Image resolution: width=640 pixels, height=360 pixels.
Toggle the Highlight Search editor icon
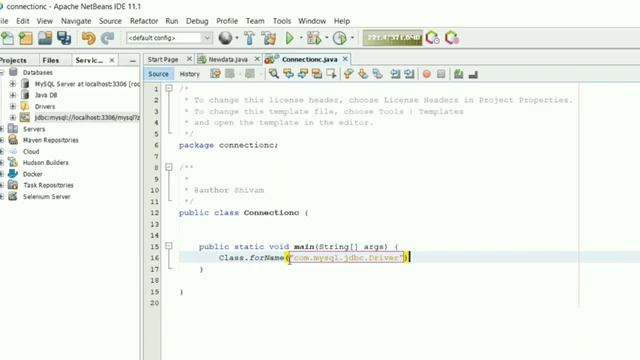coord(317,74)
